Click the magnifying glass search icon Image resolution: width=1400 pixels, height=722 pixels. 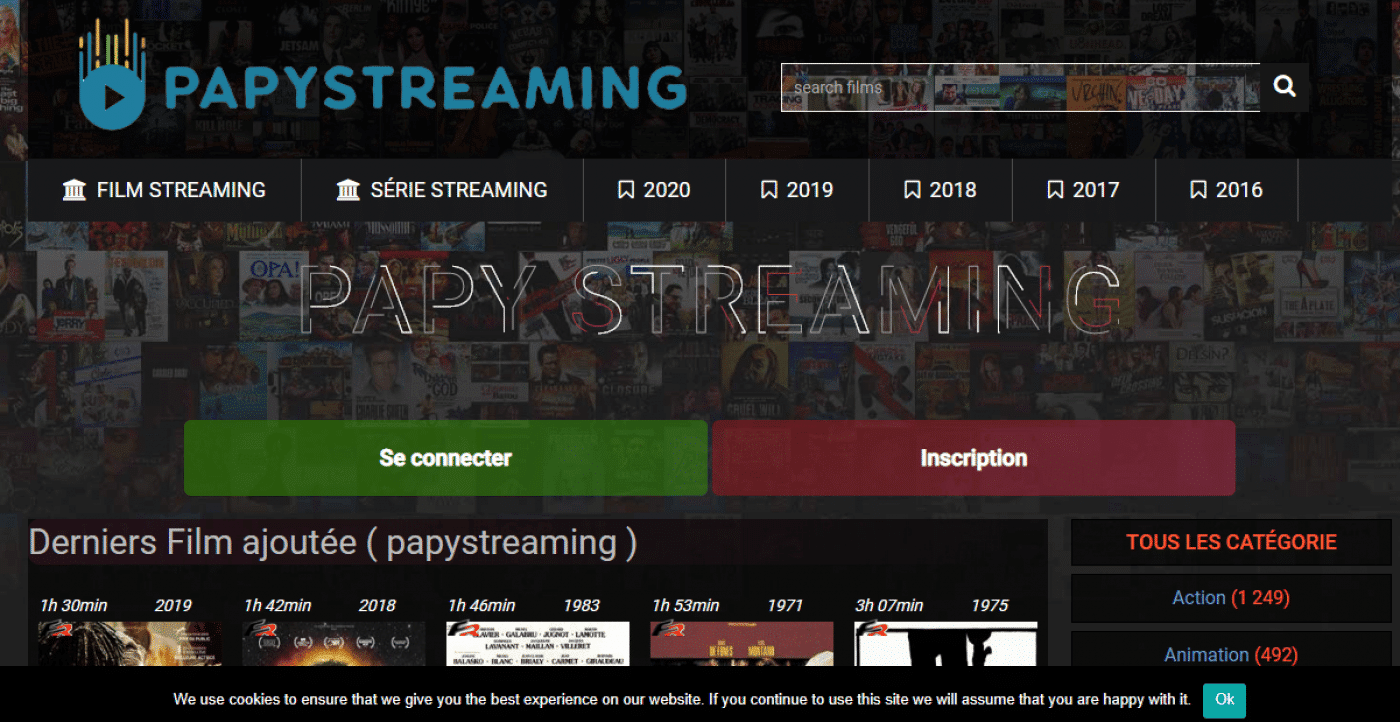coord(1284,87)
